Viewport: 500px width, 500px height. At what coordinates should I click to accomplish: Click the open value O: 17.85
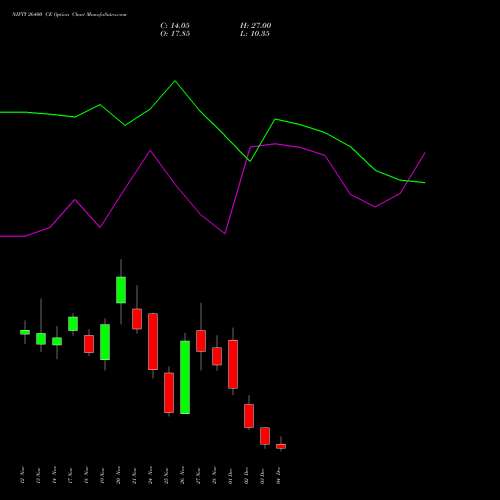point(175,34)
